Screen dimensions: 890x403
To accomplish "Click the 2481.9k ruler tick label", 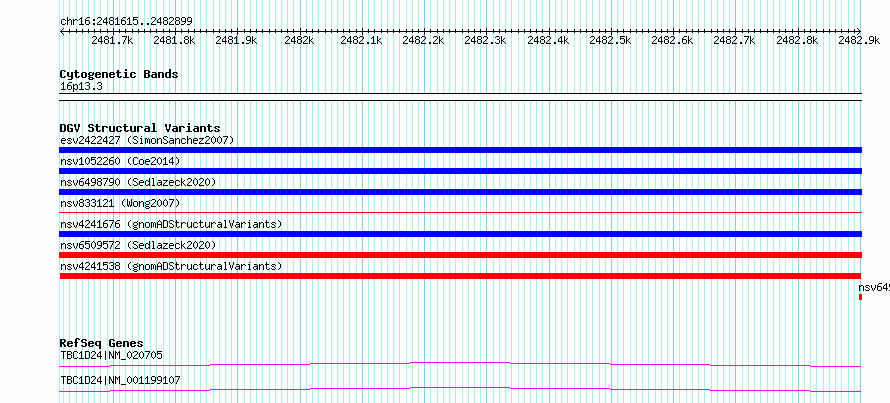I will [x=237, y=40].
